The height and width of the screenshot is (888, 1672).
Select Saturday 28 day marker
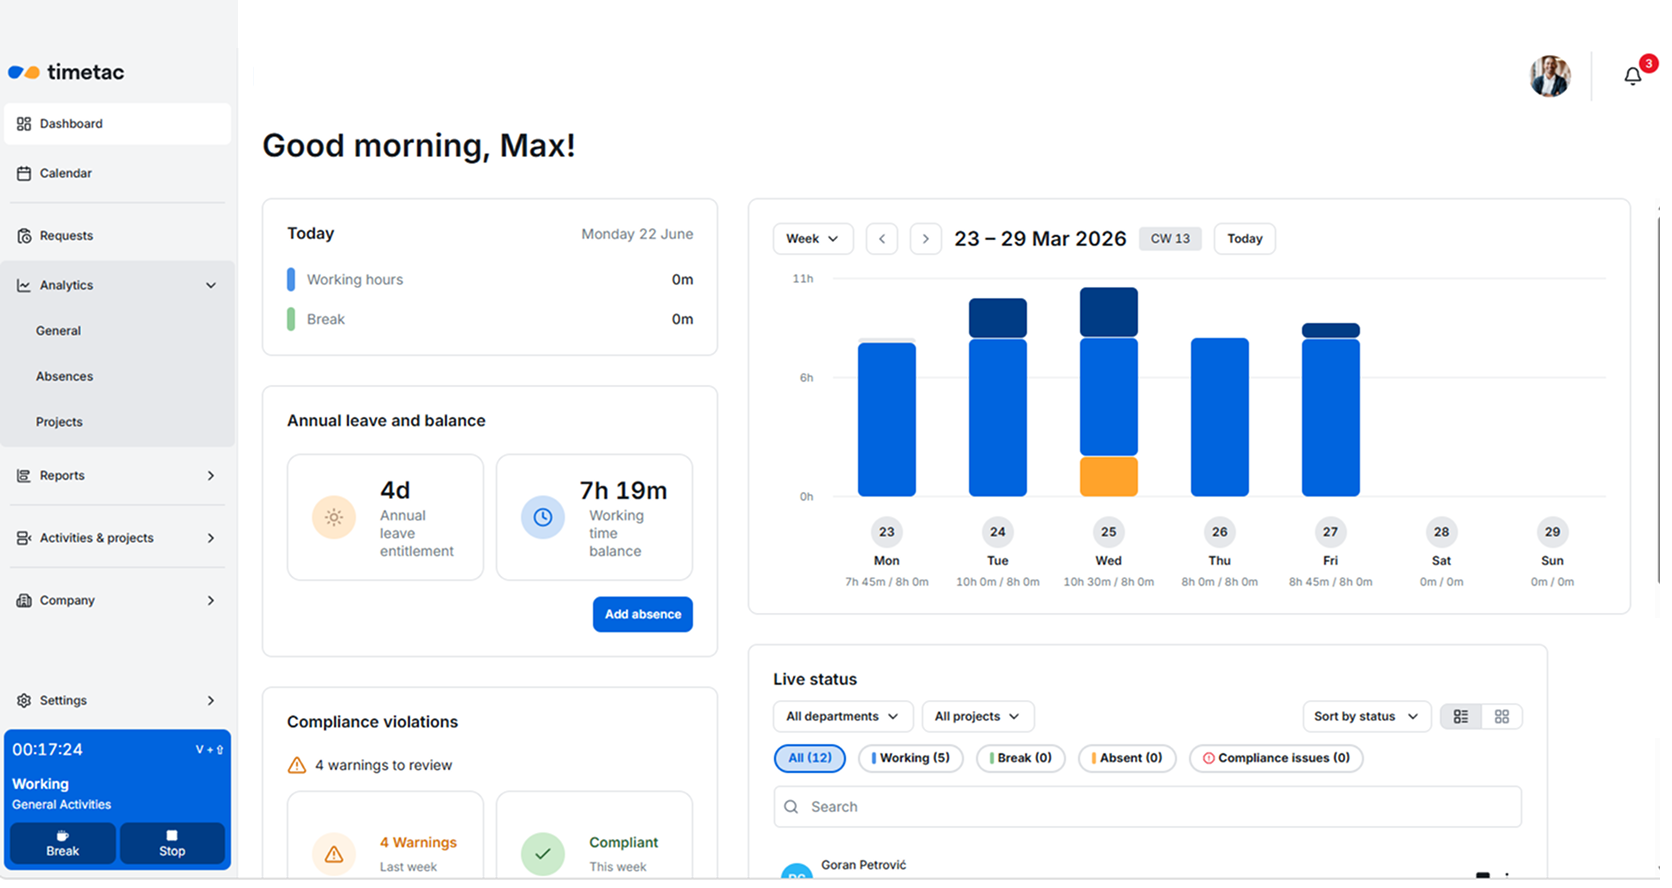(x=1441, y=532)
